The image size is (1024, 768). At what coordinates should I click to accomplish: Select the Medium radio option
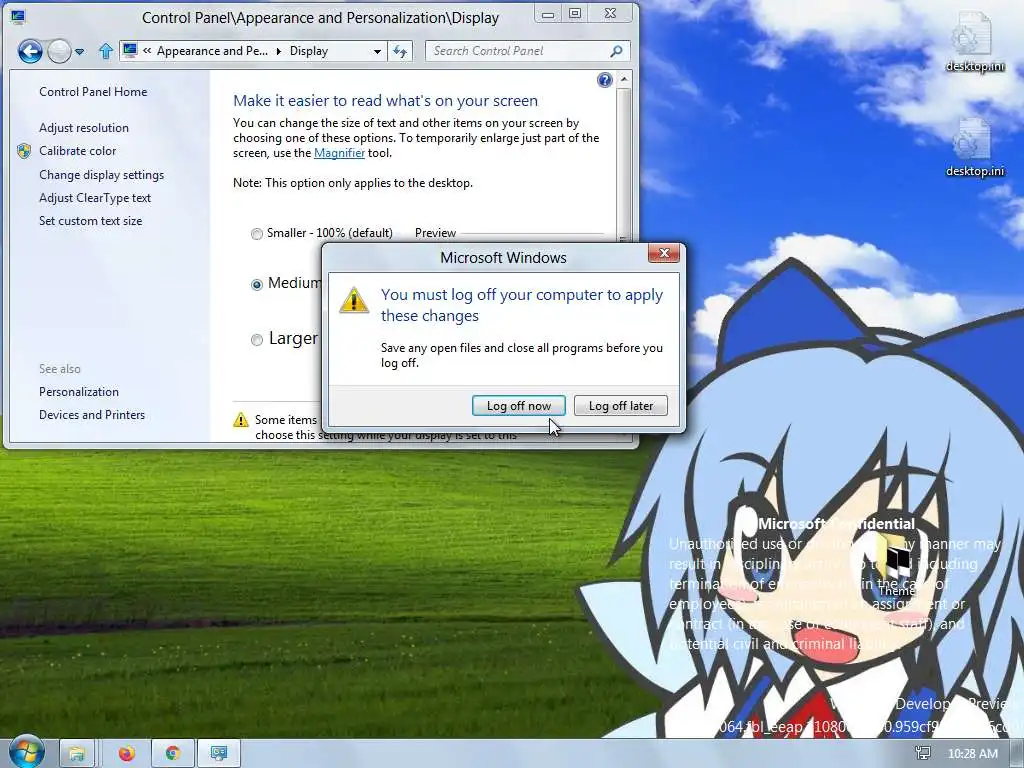point(257,284)
